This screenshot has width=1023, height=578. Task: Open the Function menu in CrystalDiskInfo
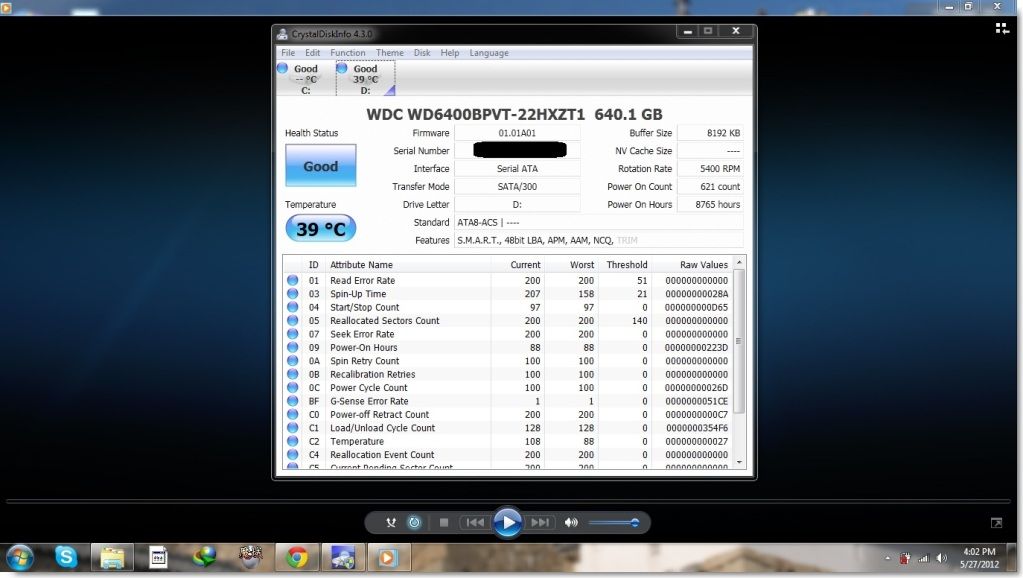point(347,53)
